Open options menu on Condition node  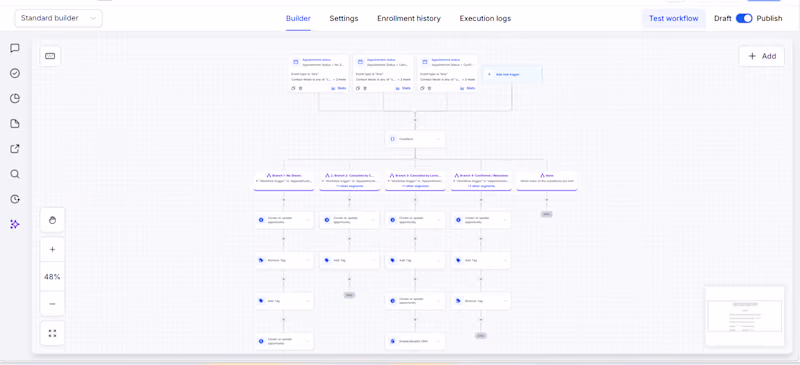tap(439, 139)
